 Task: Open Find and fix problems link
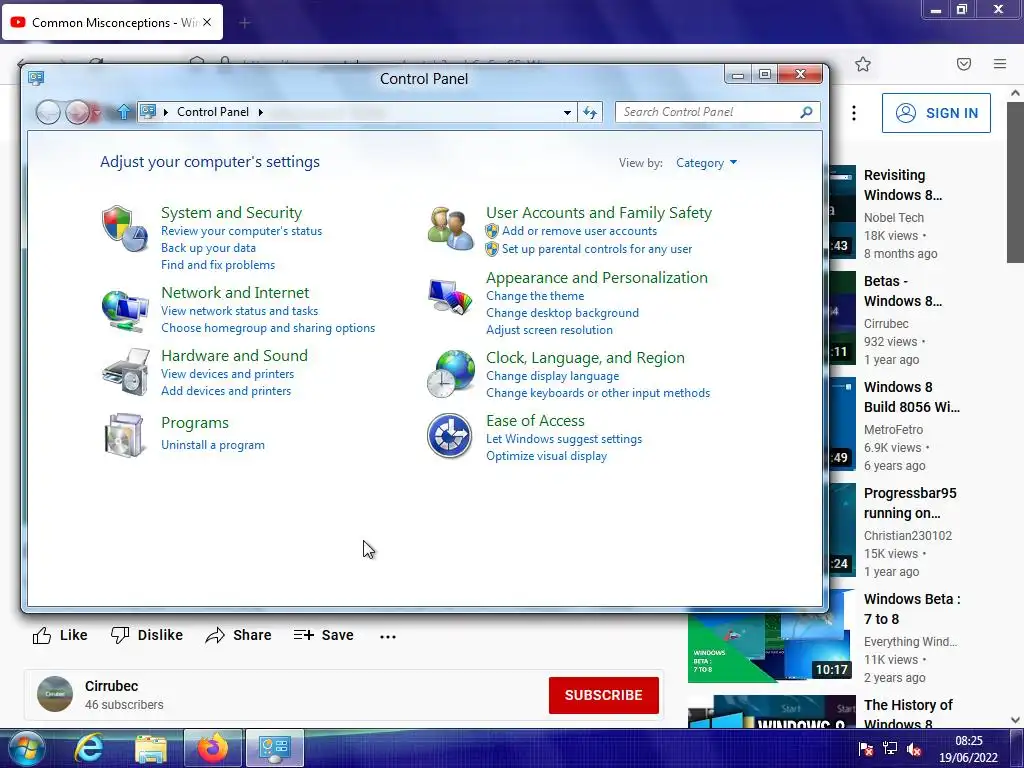point(217,264)
